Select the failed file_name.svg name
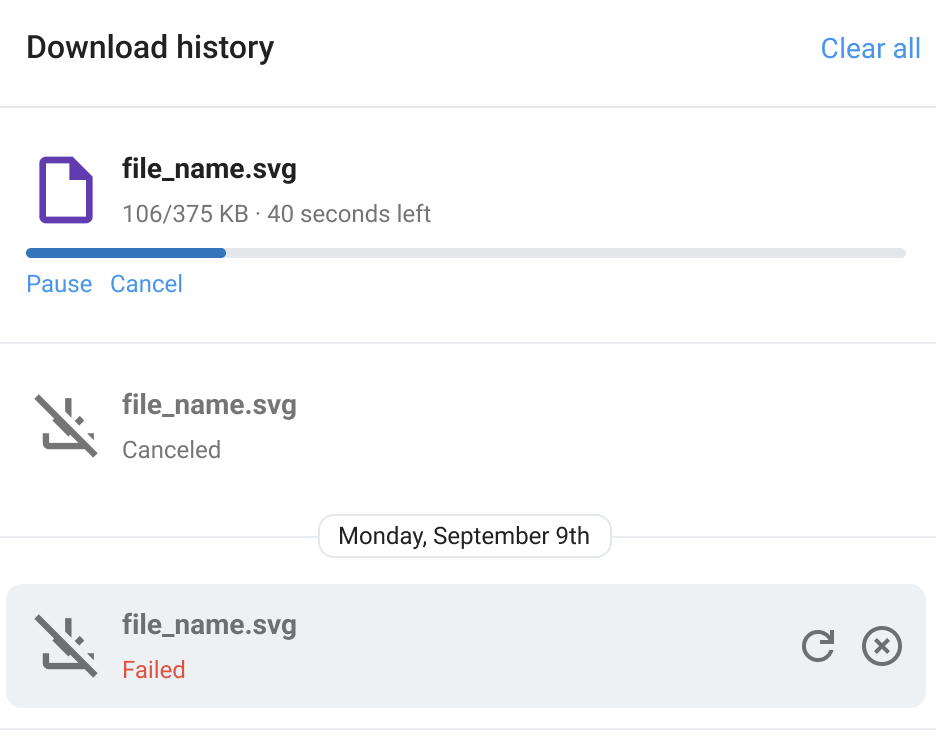 (x=210, y=625)
